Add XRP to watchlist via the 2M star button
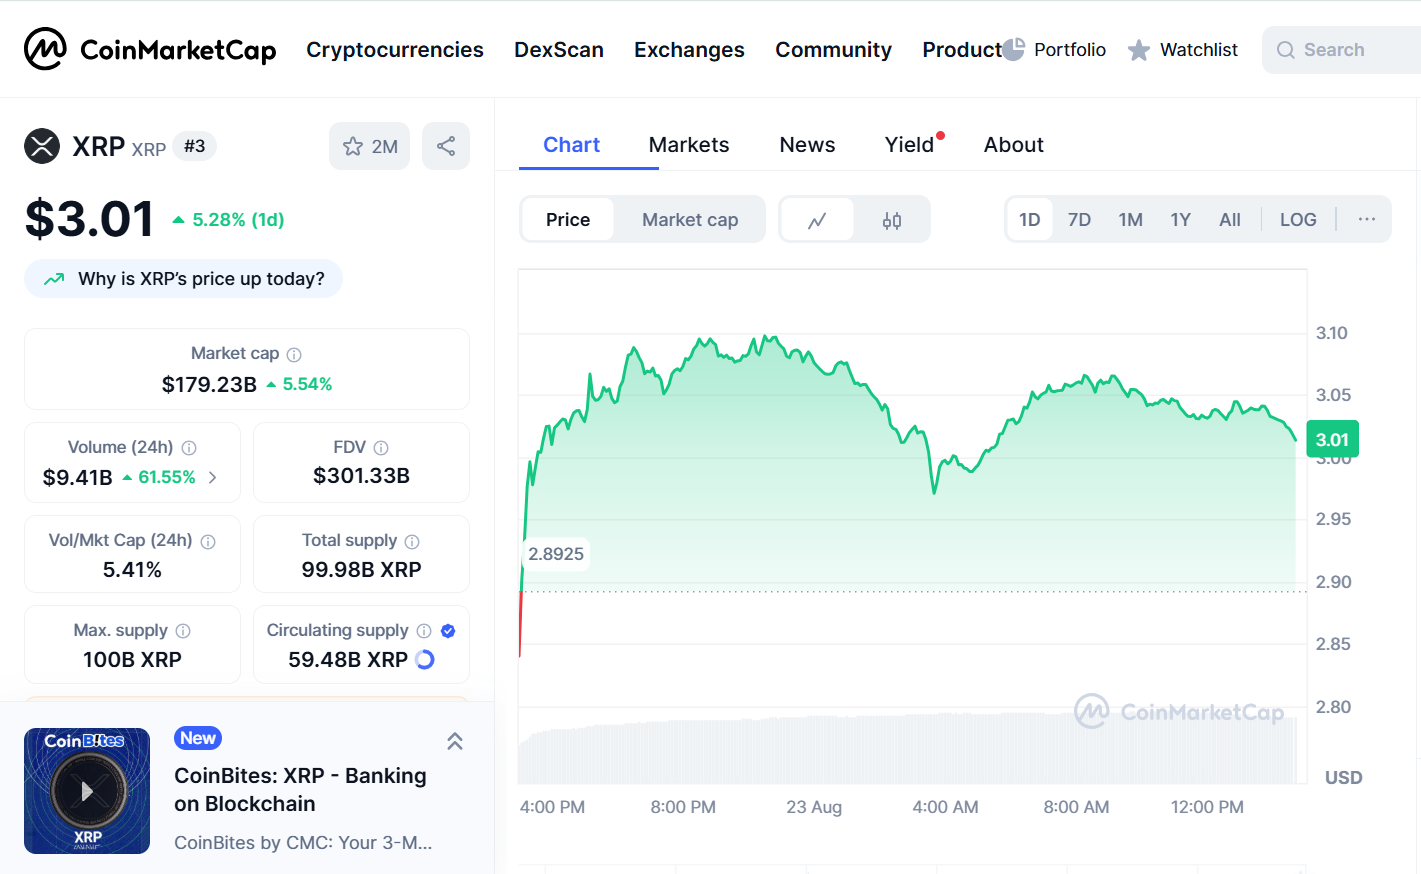 pyautogui.click(x=369, y=146)
